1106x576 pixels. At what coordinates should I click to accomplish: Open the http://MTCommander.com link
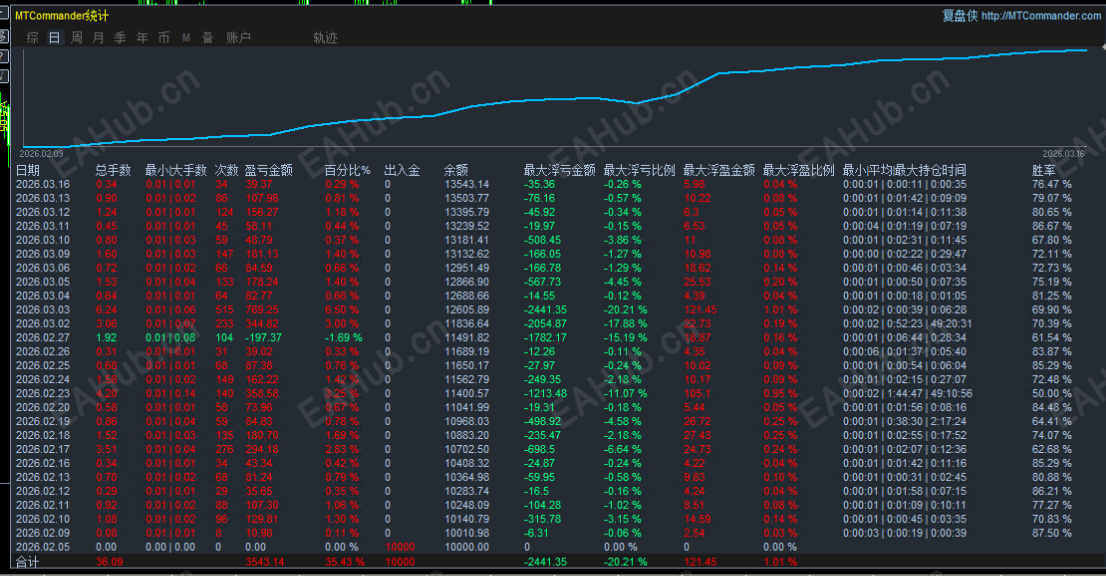coord(1040,16)
